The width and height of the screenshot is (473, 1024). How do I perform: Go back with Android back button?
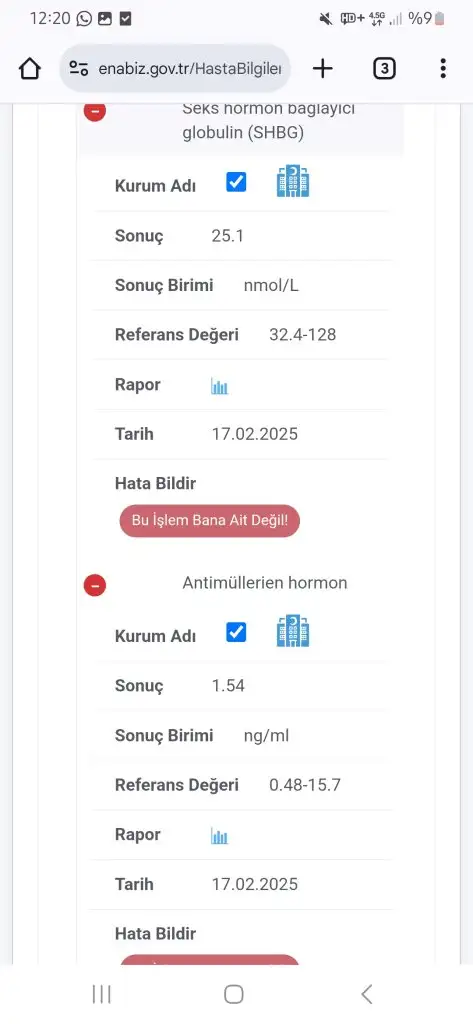pos(367,995)
